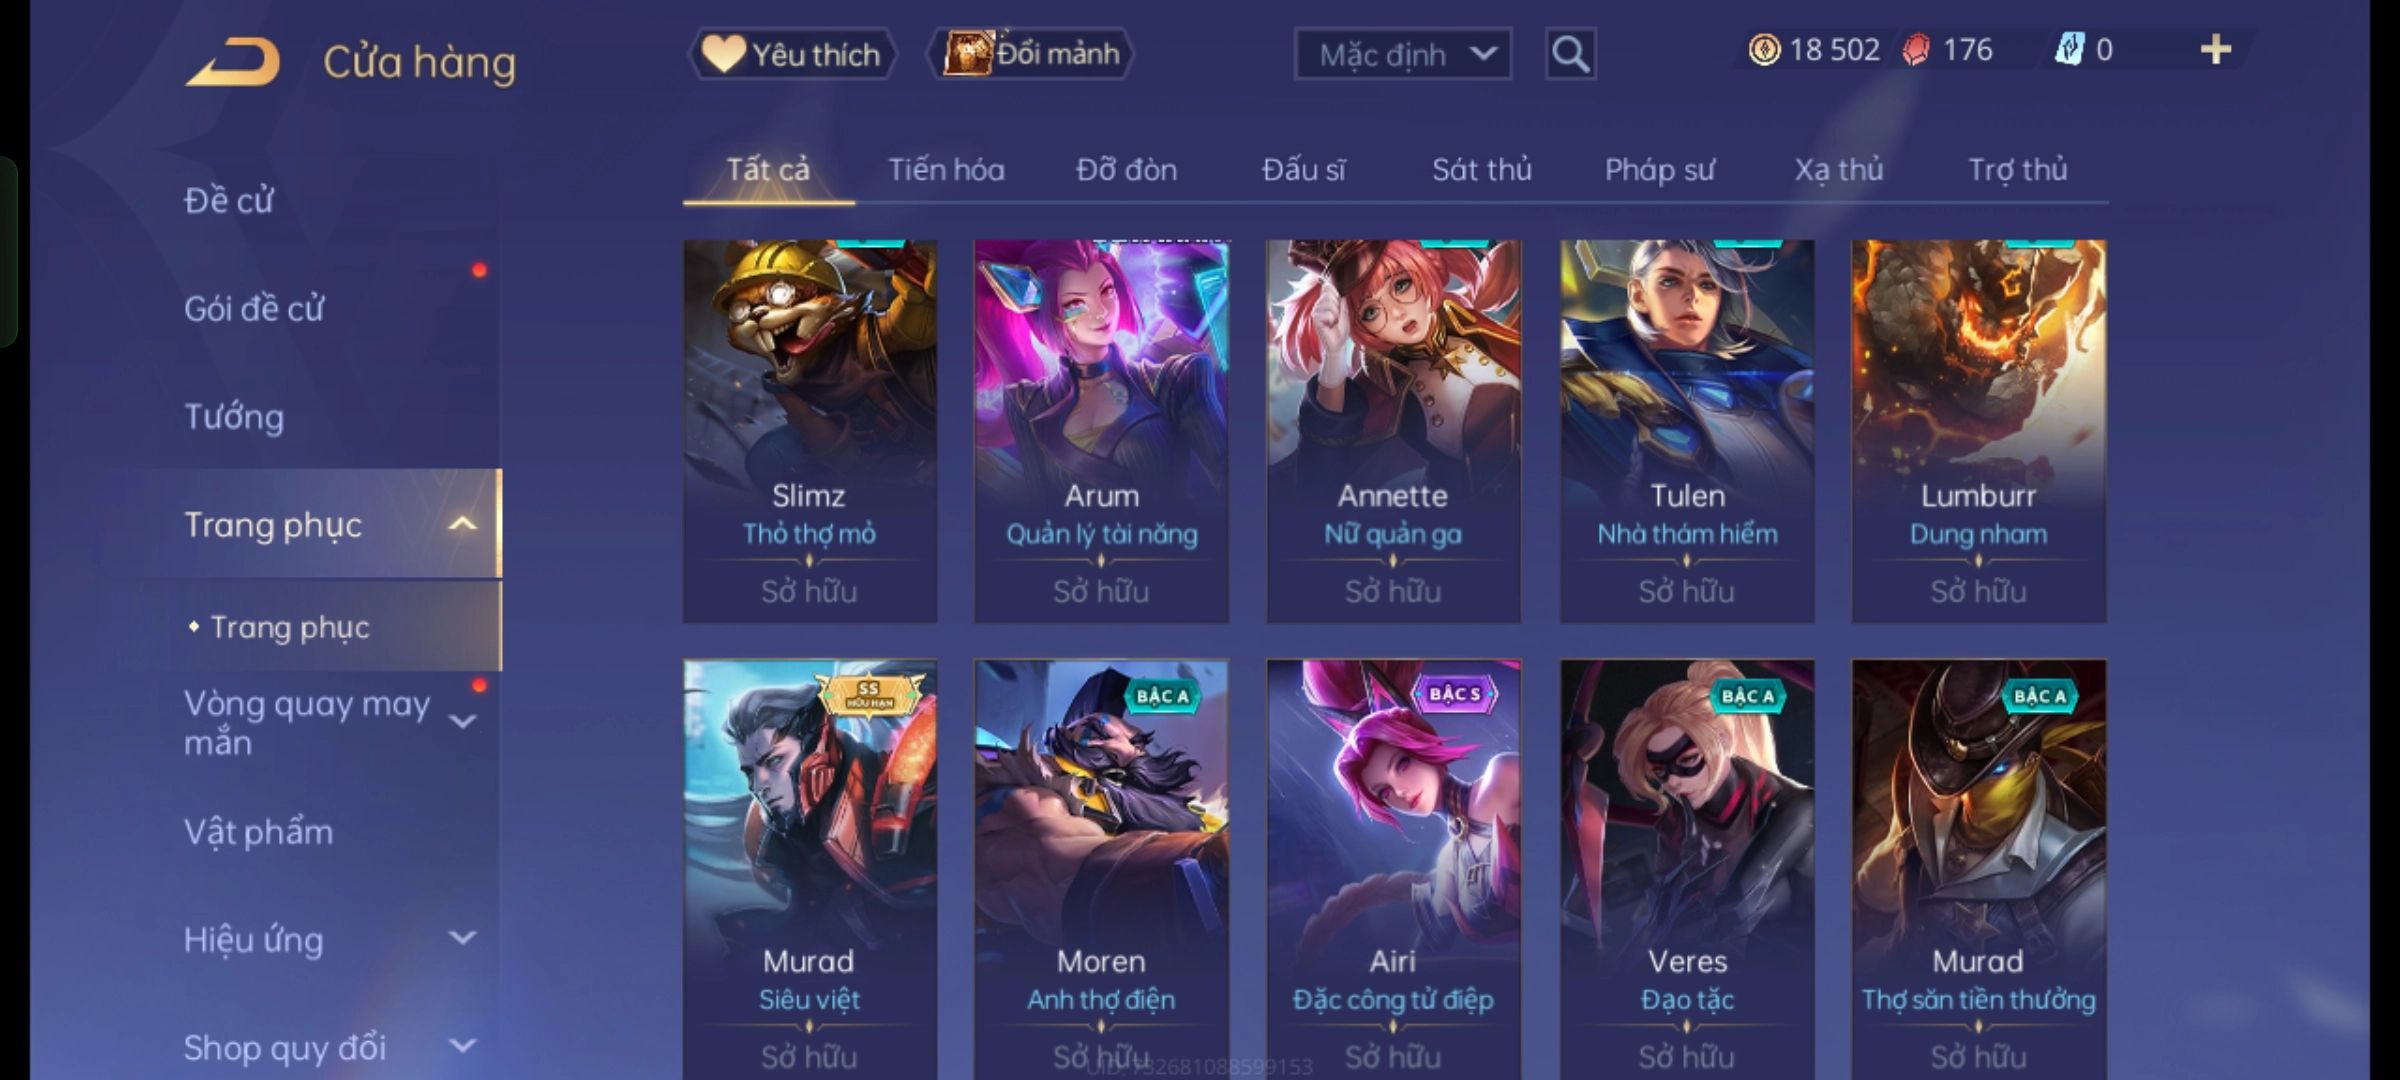The height and width of the screenshot is (1080, 2400).
Task: Open the Mặc định sort dropdown
Action: coord(1403,54)
